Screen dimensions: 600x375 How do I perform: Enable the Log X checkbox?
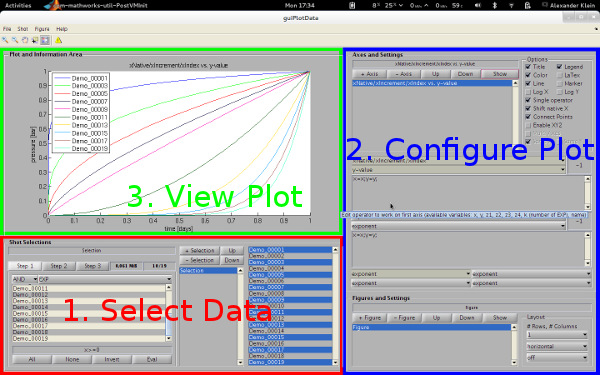528,92
